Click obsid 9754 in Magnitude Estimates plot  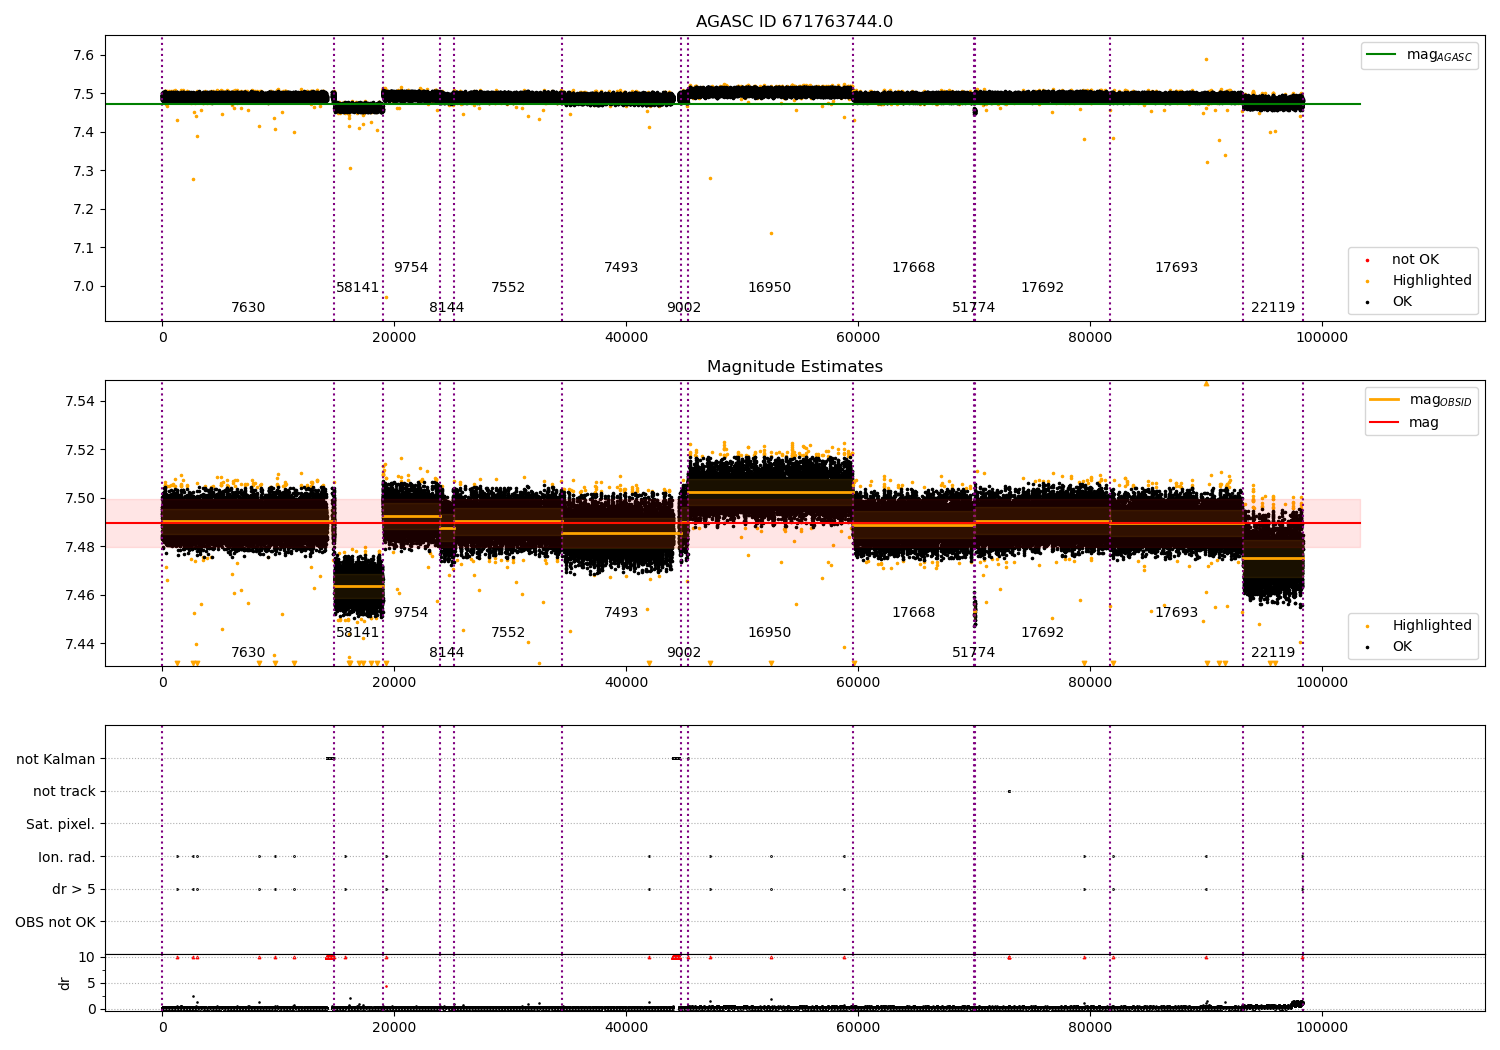(x=411, y=613)
